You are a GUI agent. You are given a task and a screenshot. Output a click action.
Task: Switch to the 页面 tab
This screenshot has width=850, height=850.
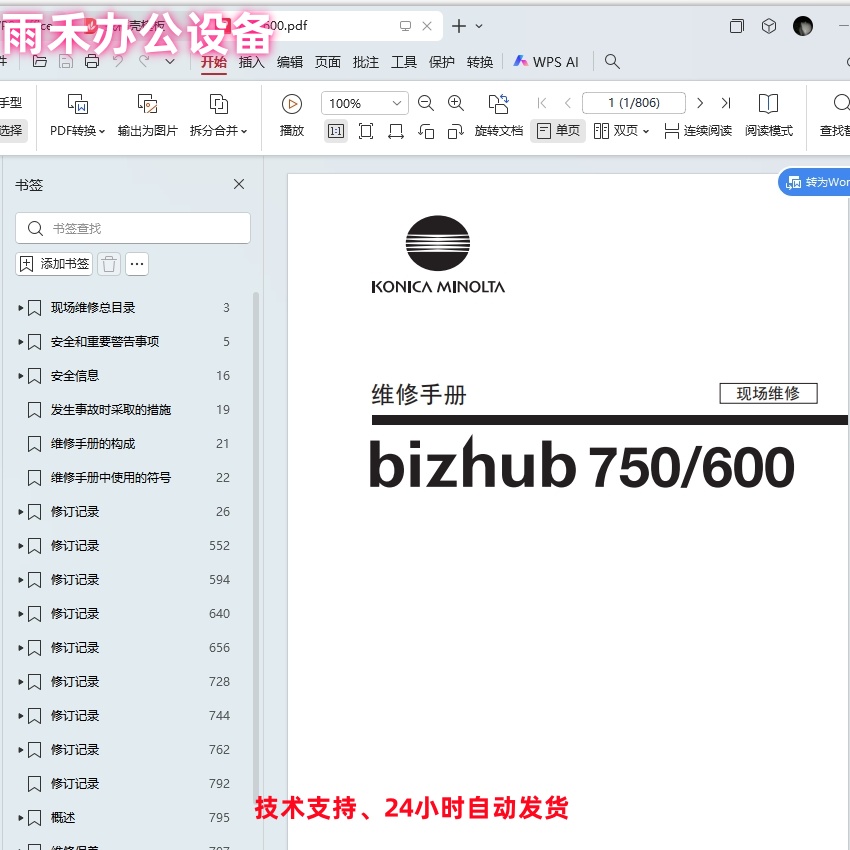(328, 62)
